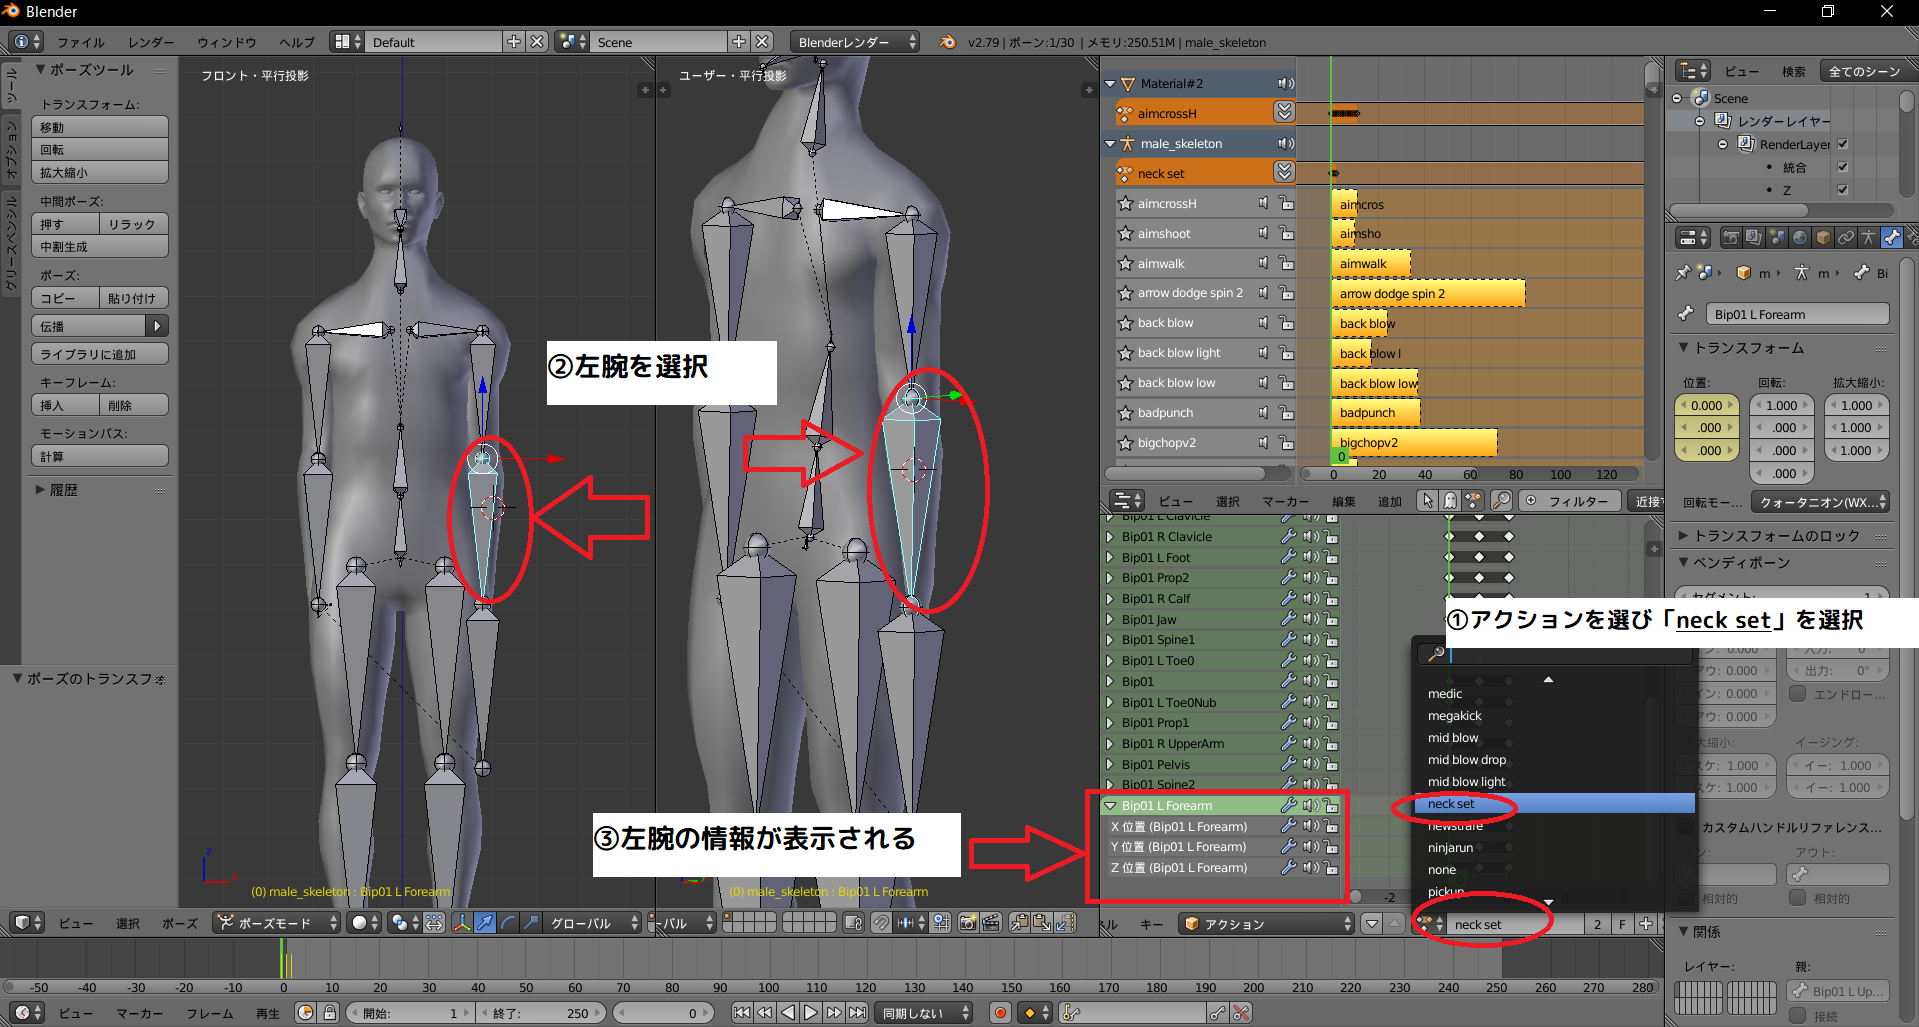Click the 開始 start frame field
The height and width of the screenshot is (1027, 1919).
click(x=410, y=1013)
